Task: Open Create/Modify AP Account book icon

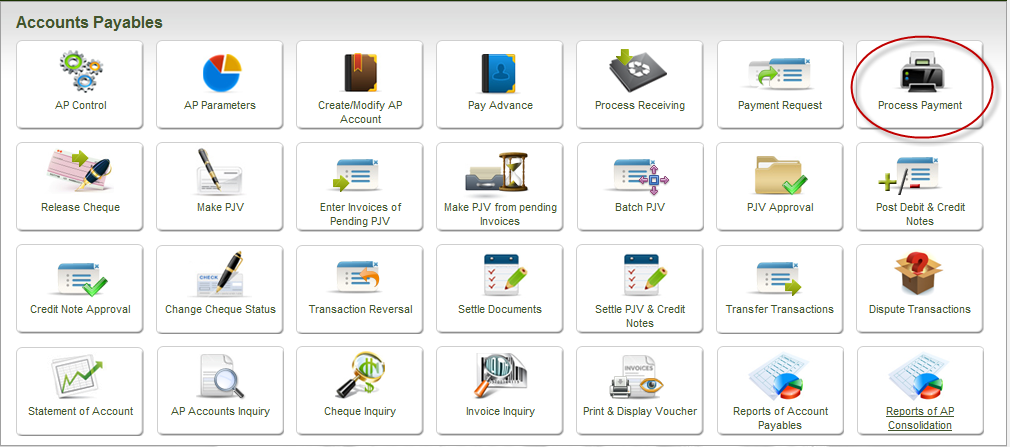Action: click(360, 71)
